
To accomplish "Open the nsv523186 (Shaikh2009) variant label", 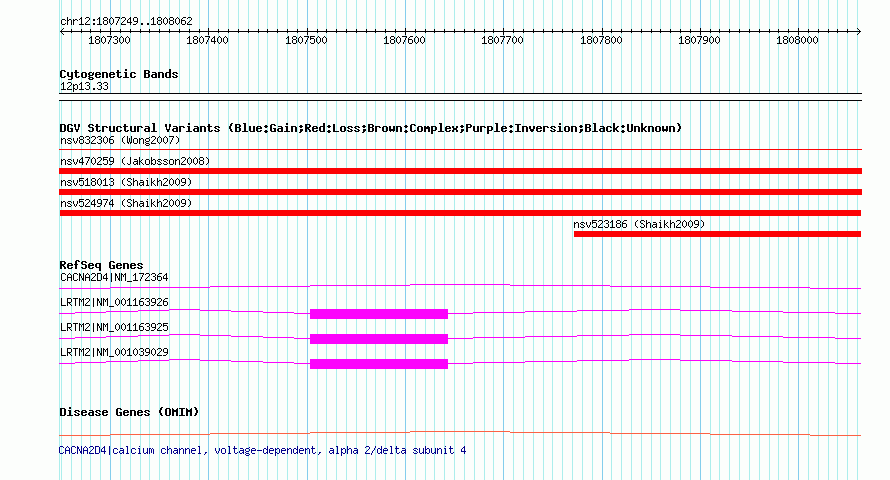I will pos(639,224).
